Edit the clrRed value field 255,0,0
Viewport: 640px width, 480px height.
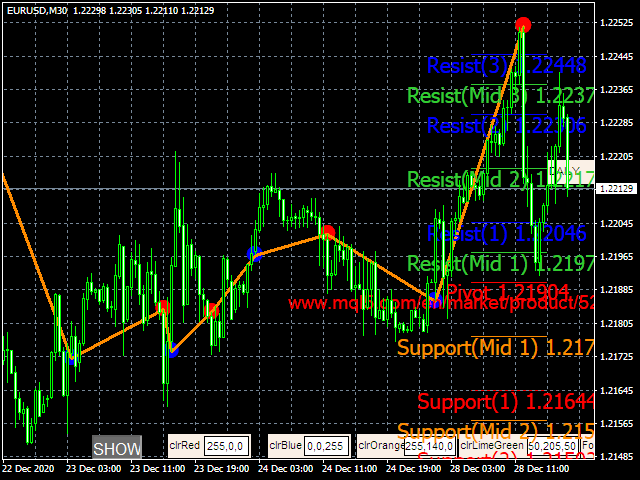click(227, 446)
